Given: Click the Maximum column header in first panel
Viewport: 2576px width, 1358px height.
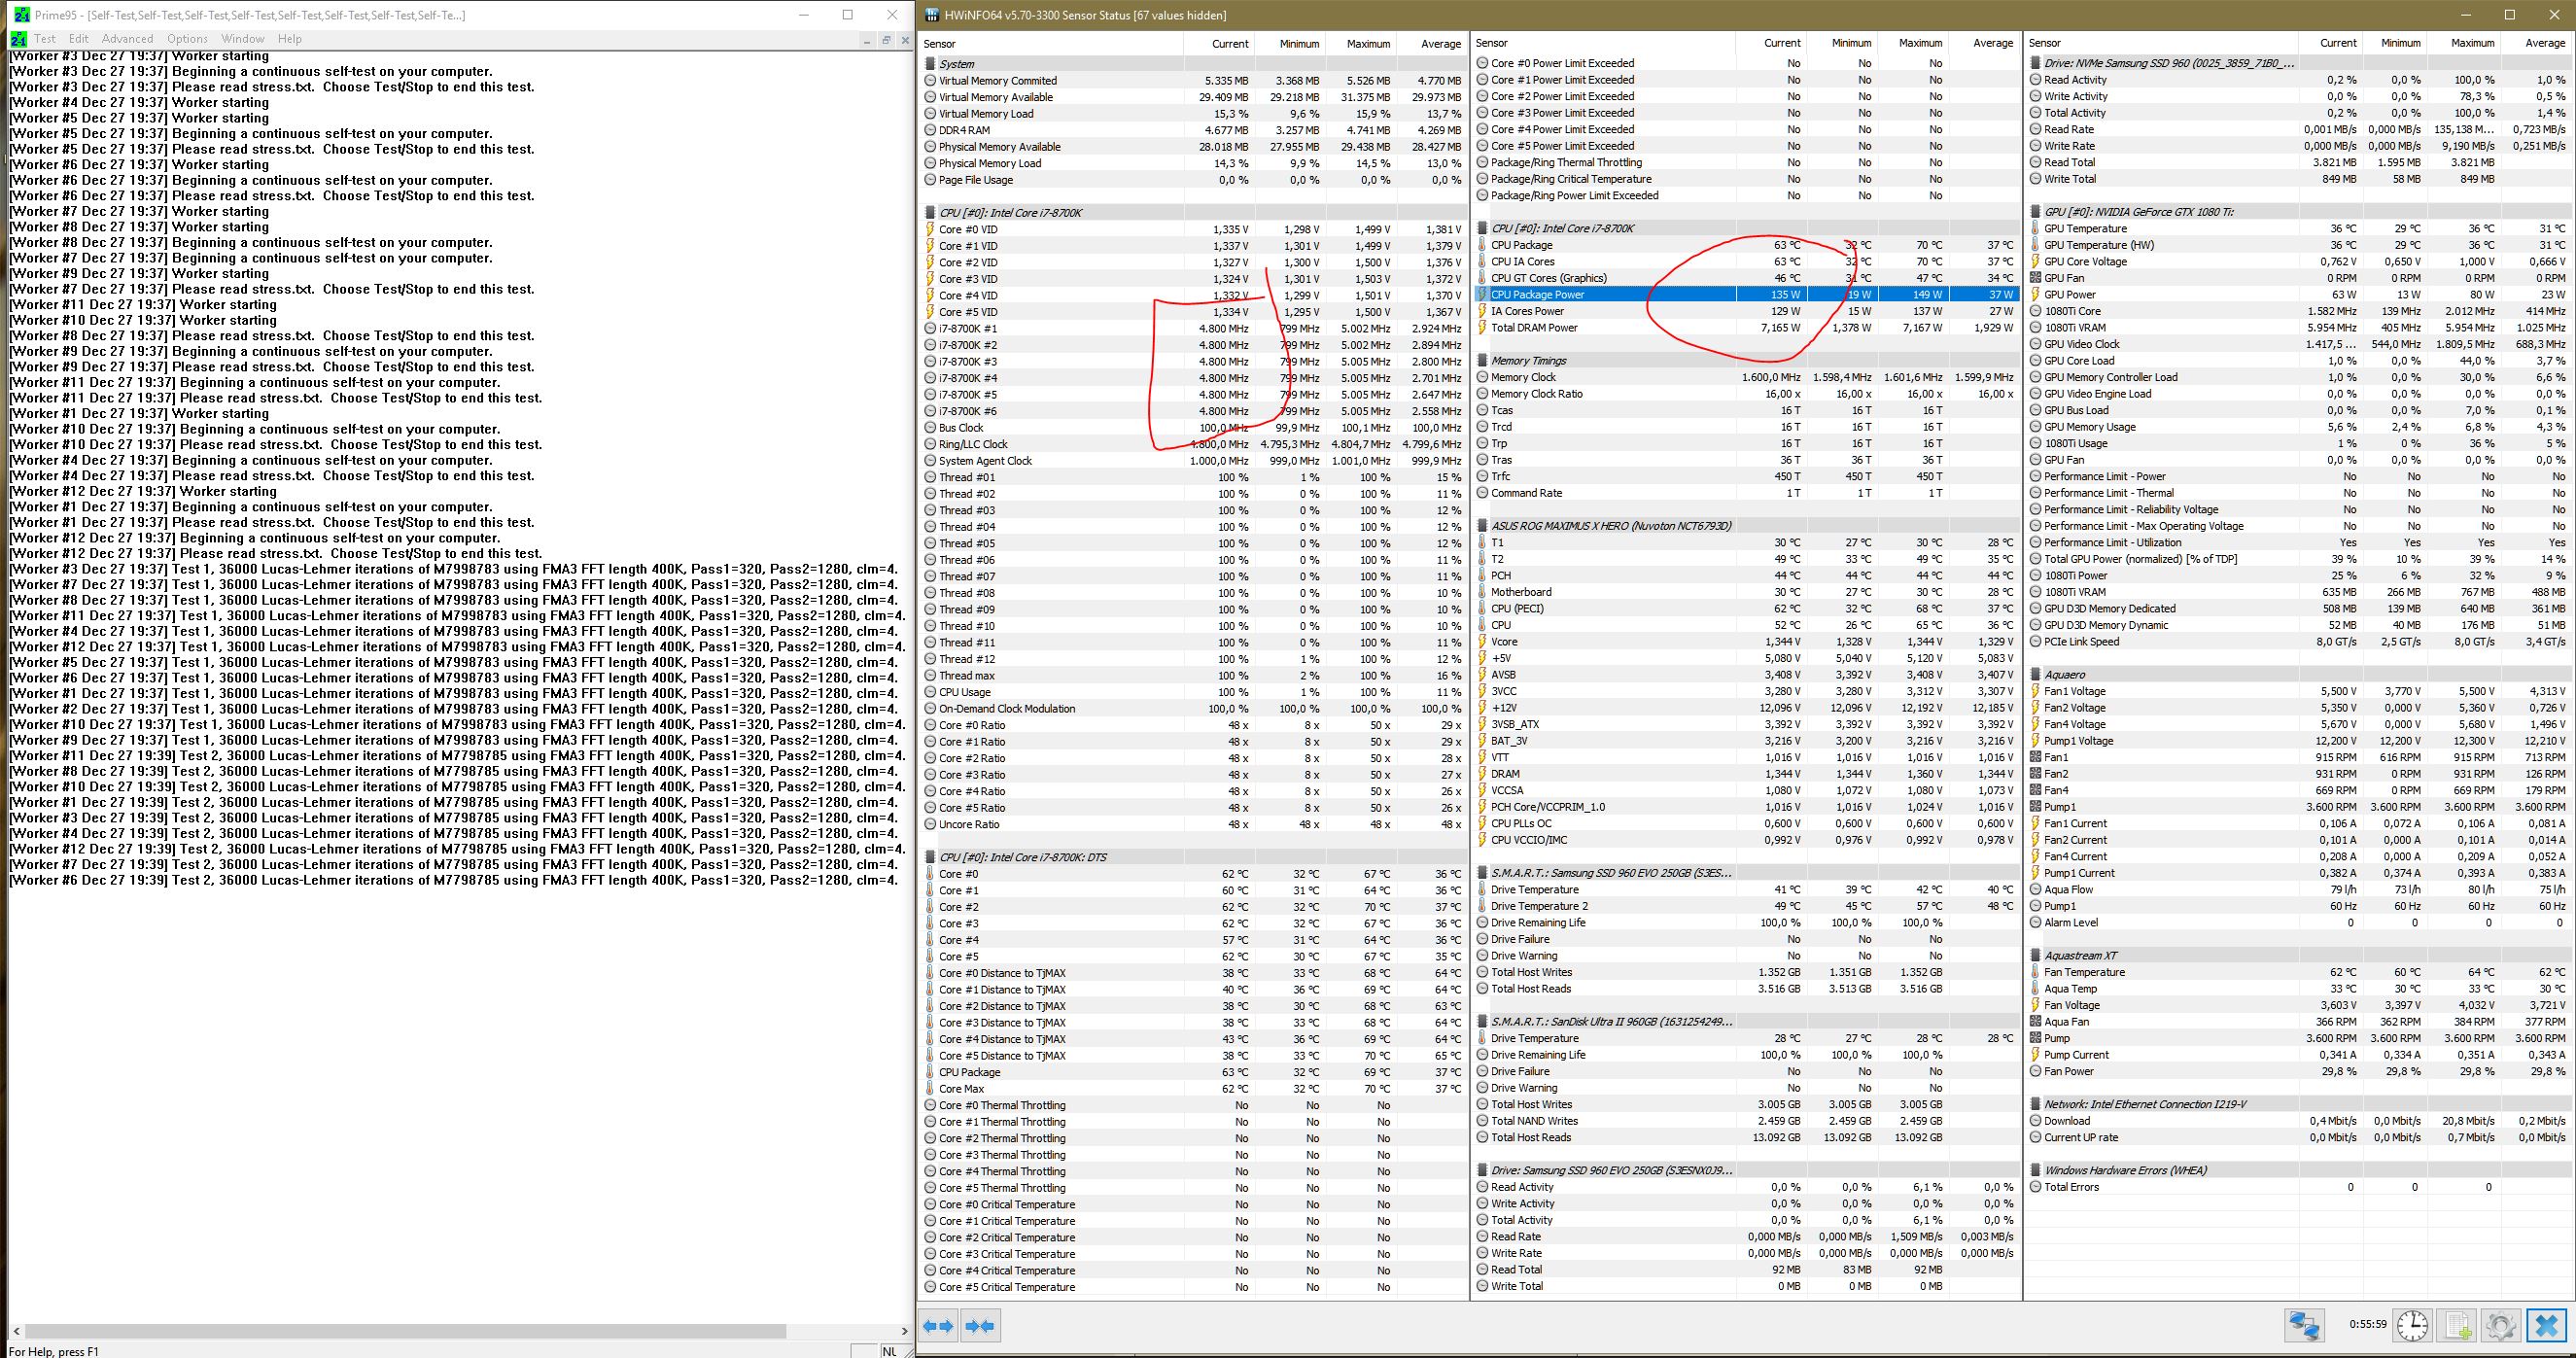Looking at the screenshot, I should pyautogui.click(x=1367, y=44).
